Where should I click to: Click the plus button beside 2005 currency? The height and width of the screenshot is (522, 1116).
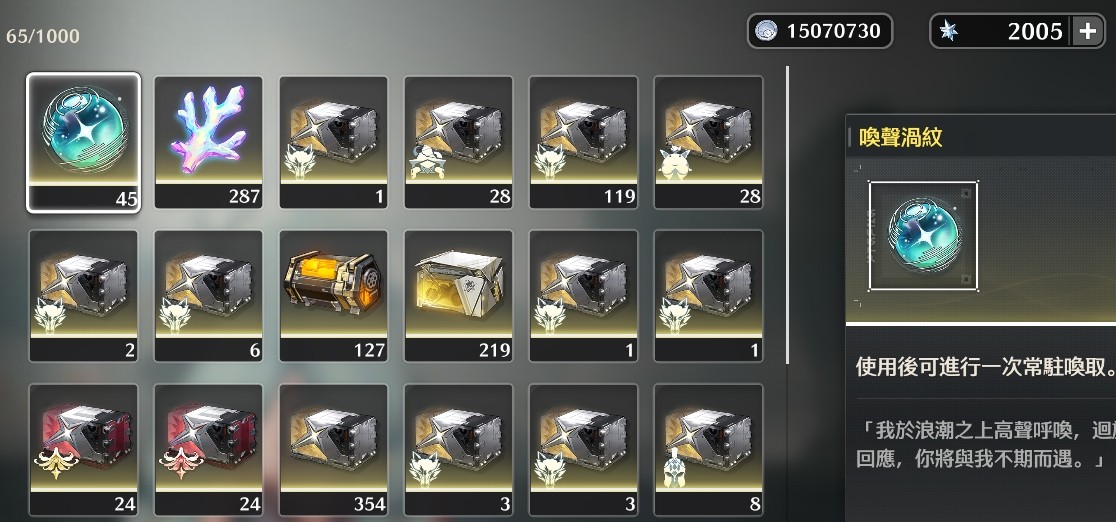click(x=1088, y=31)
